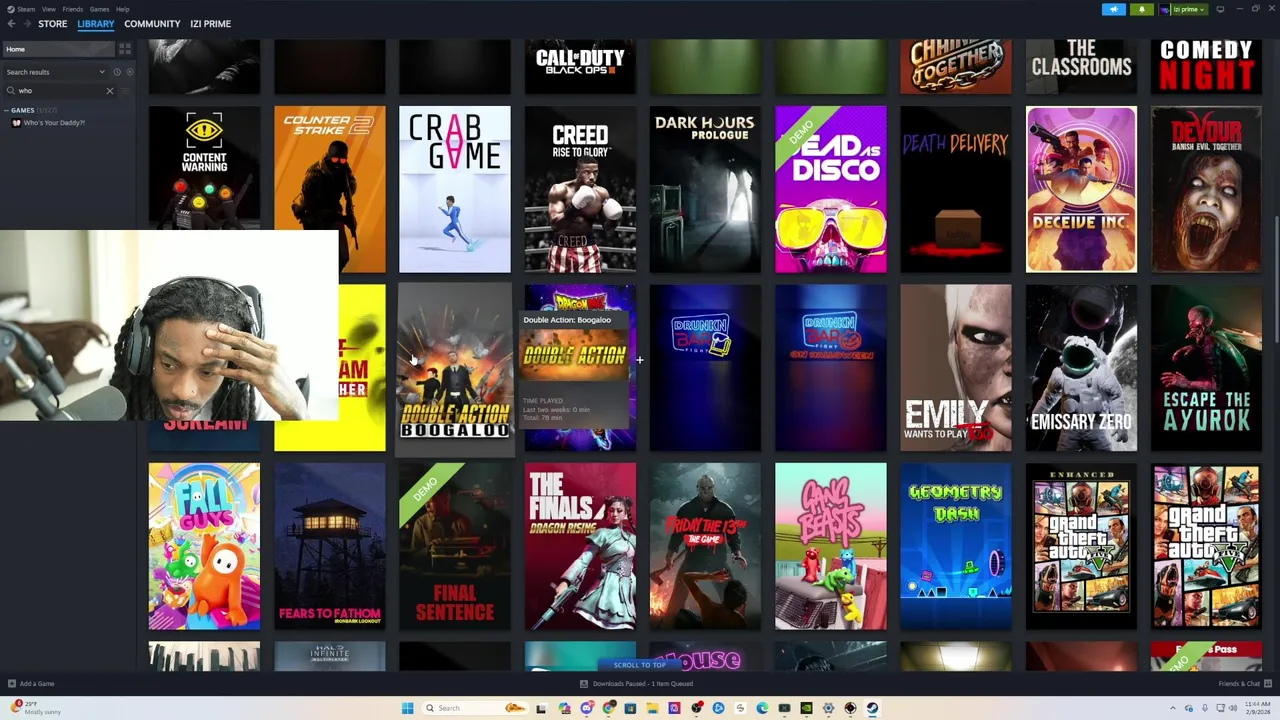Open Escape the Ayuwoki tile
The width and height of the screenshot is (1280, 720).
(1206, 367)
